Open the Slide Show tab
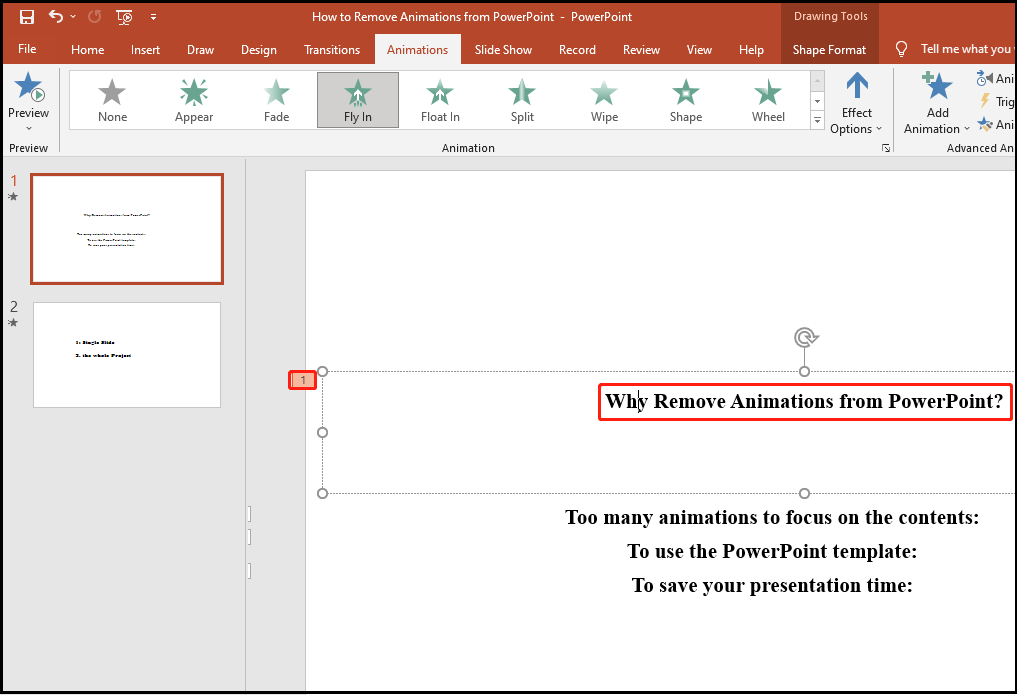The width and height of the screenshot is (1017, 695). (x=503, y=49)
